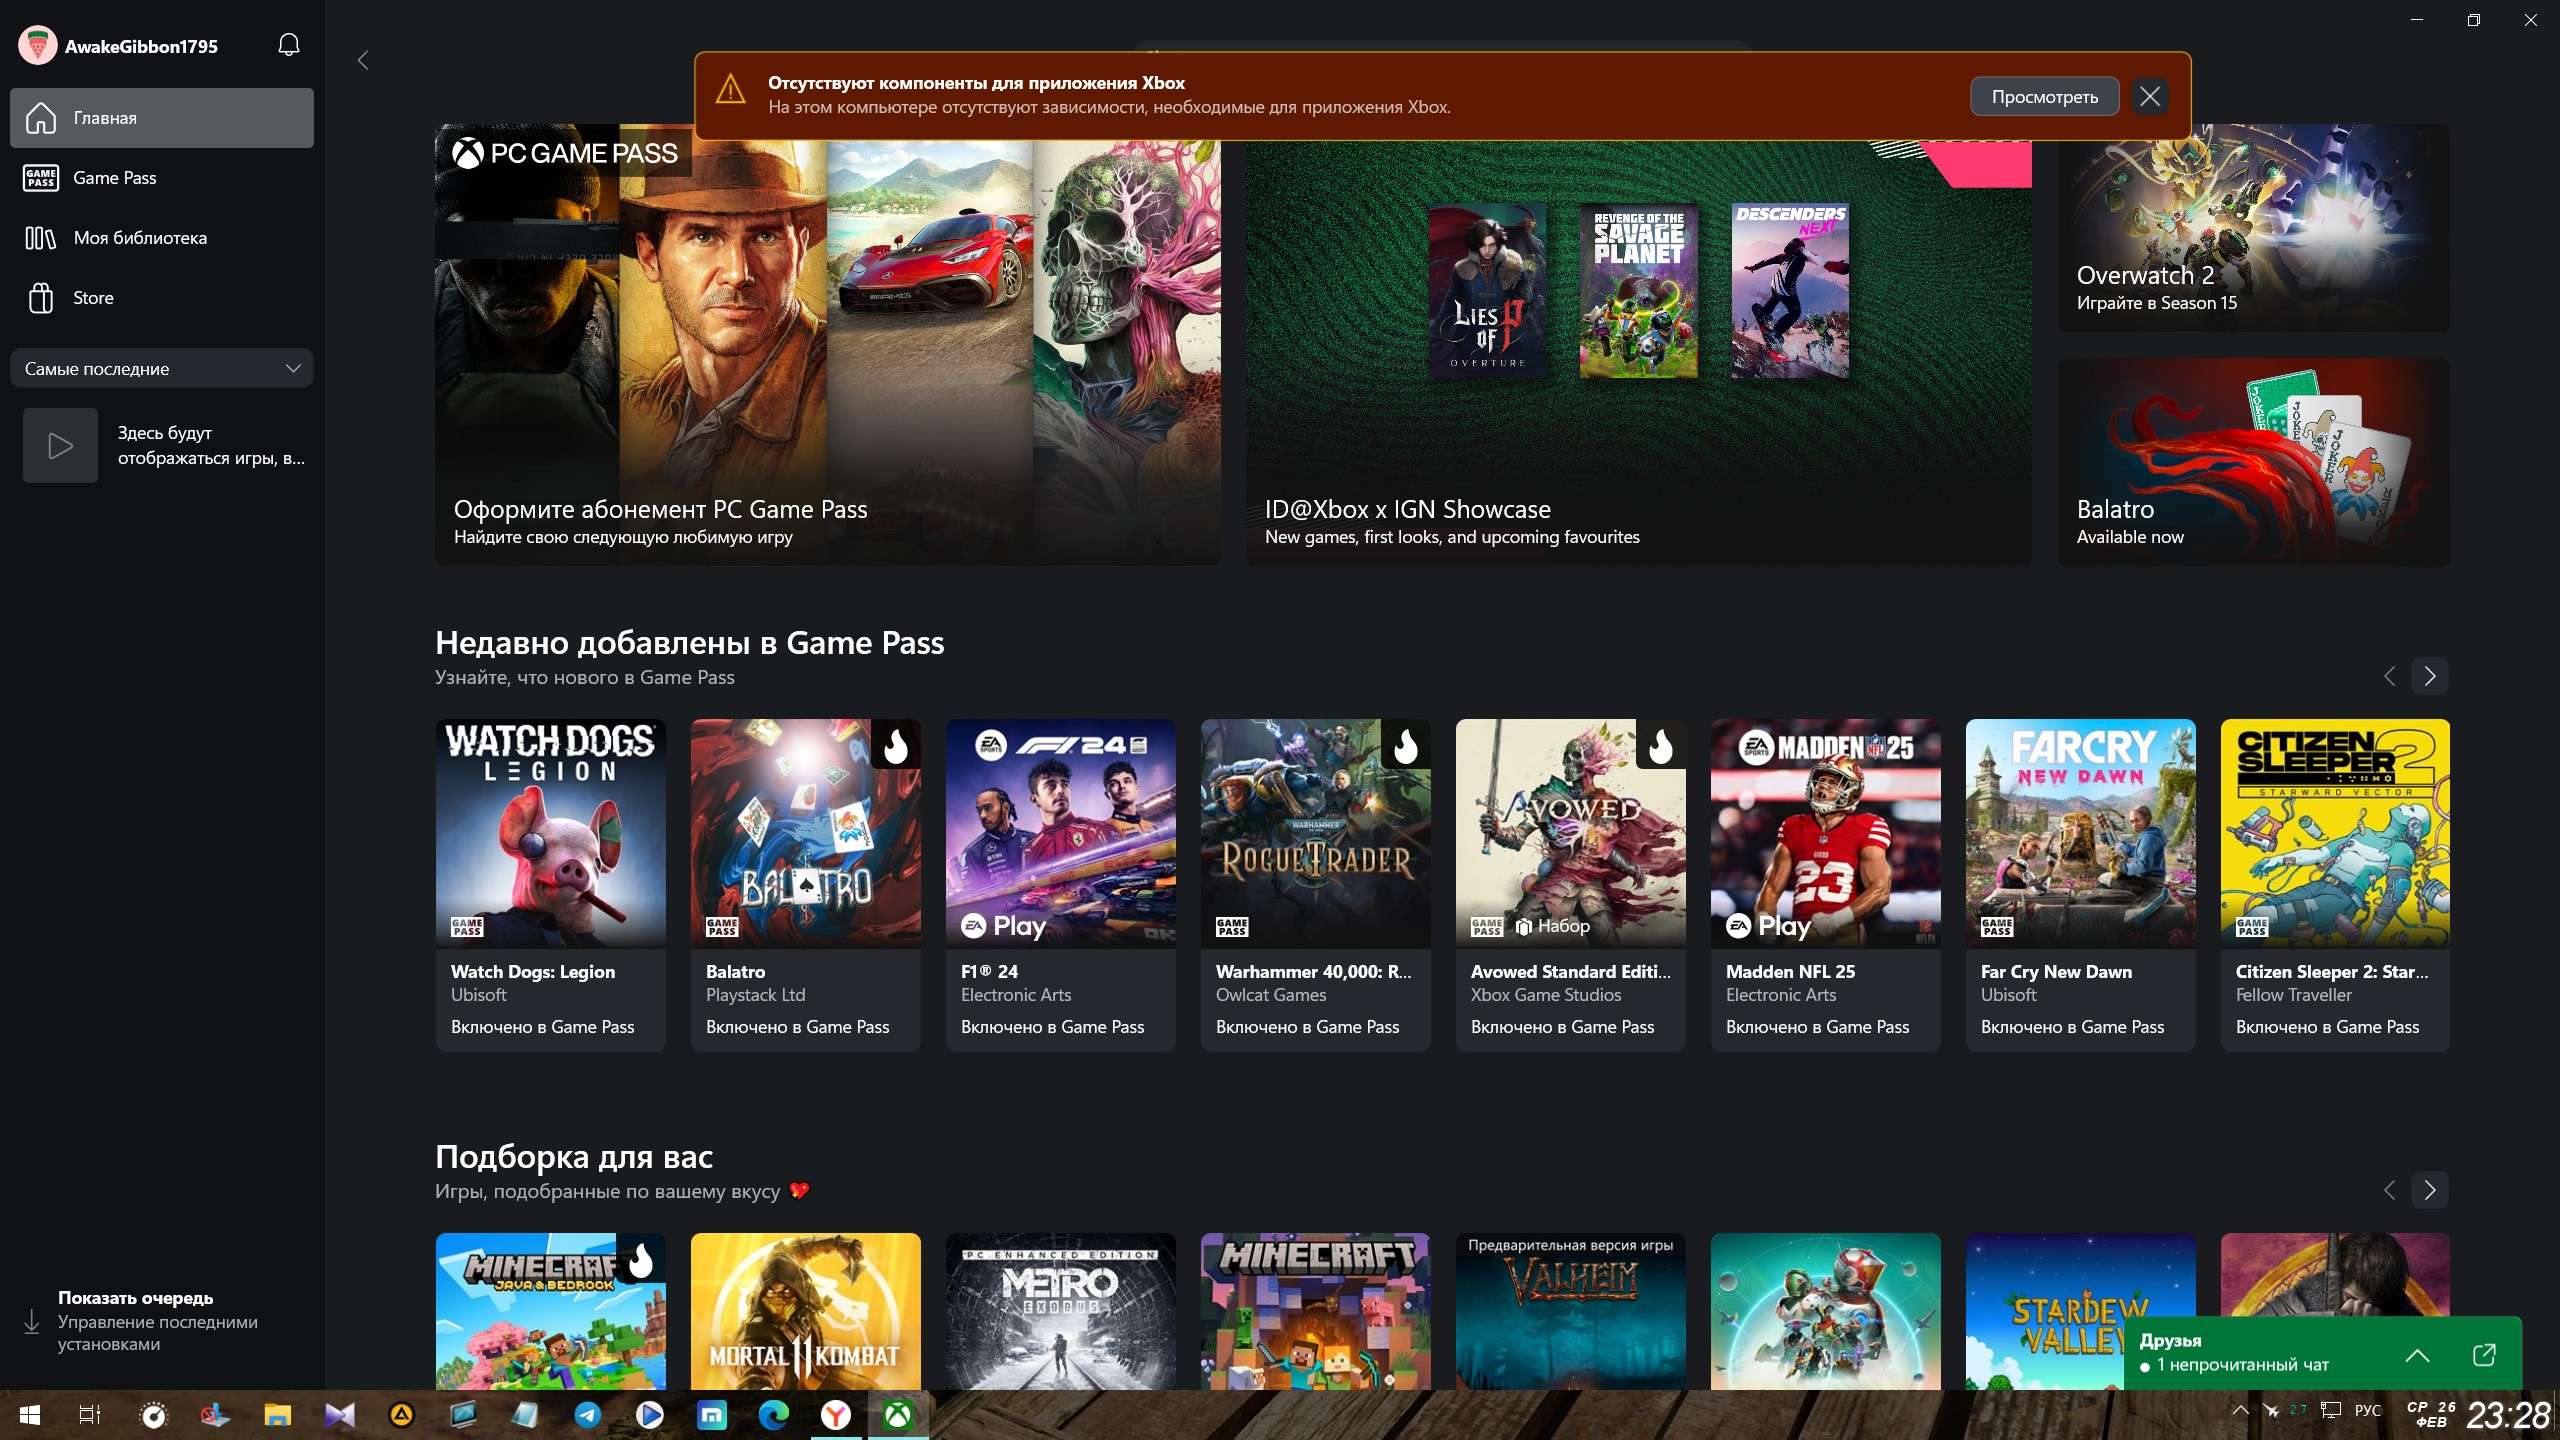
Task: Click Показать очередь link
Action: click(135, 1298)
